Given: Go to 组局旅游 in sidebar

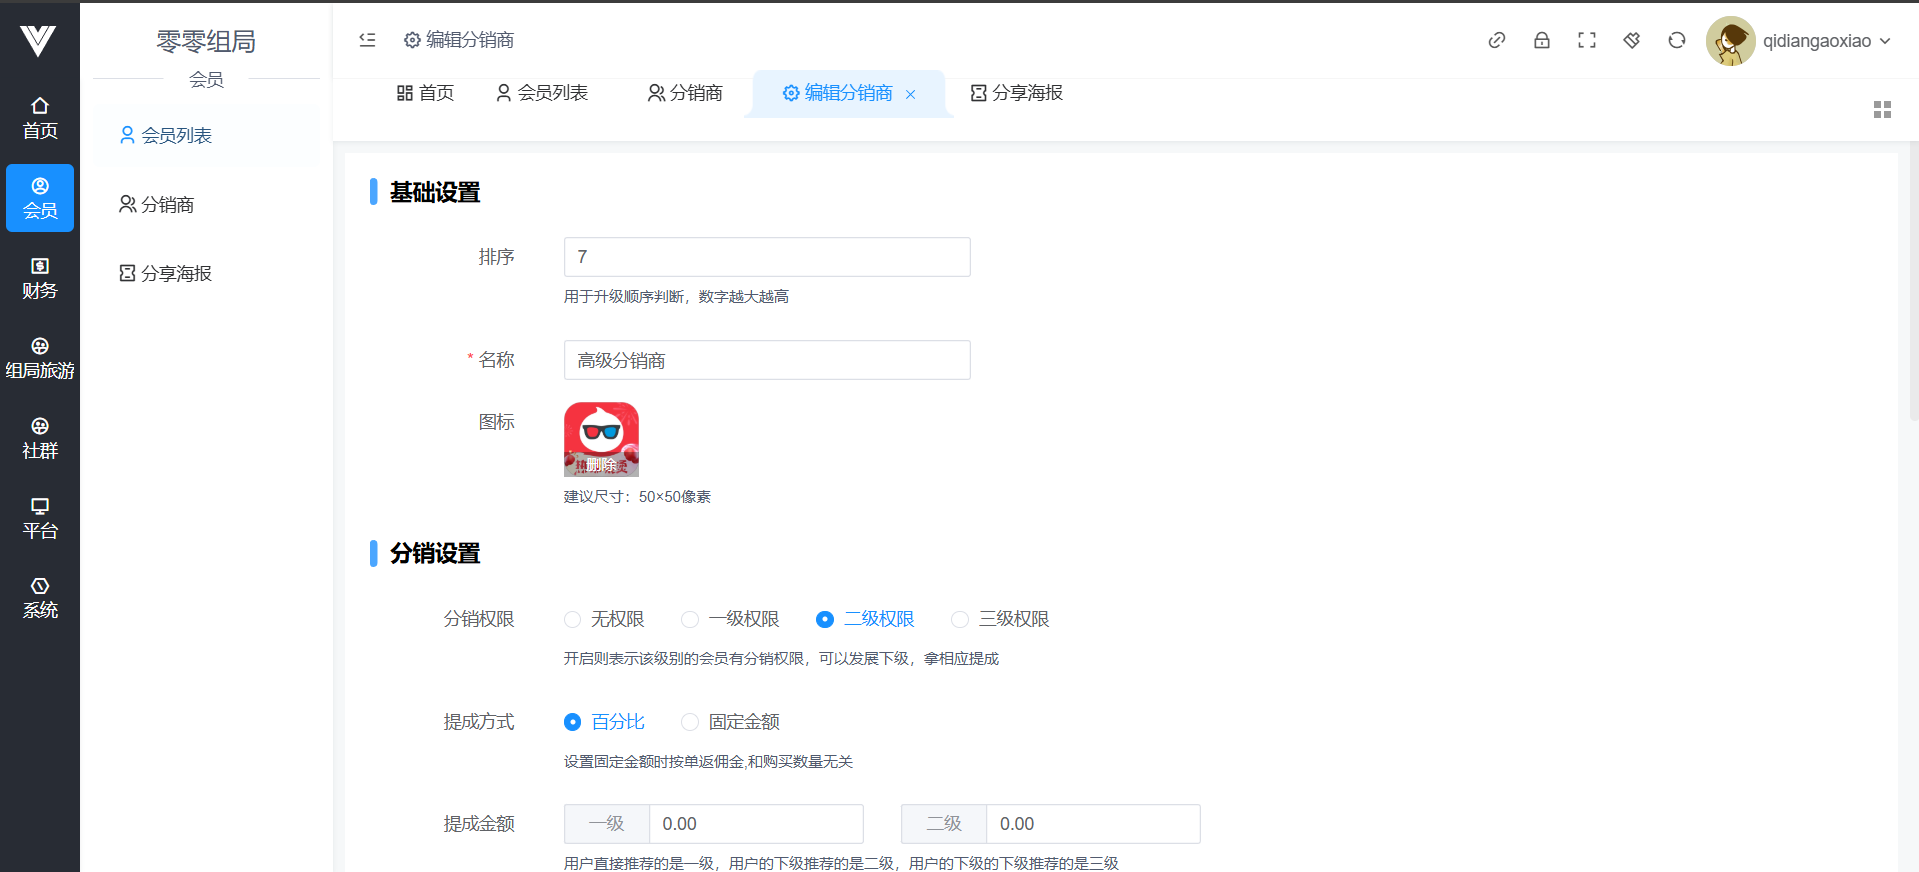Looking at the screenshot, I should click(40, 358).
